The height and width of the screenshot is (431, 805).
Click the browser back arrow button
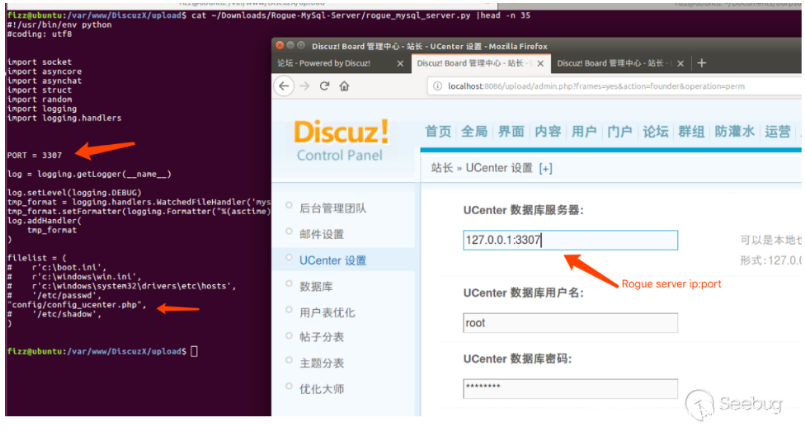coord(285,86)
